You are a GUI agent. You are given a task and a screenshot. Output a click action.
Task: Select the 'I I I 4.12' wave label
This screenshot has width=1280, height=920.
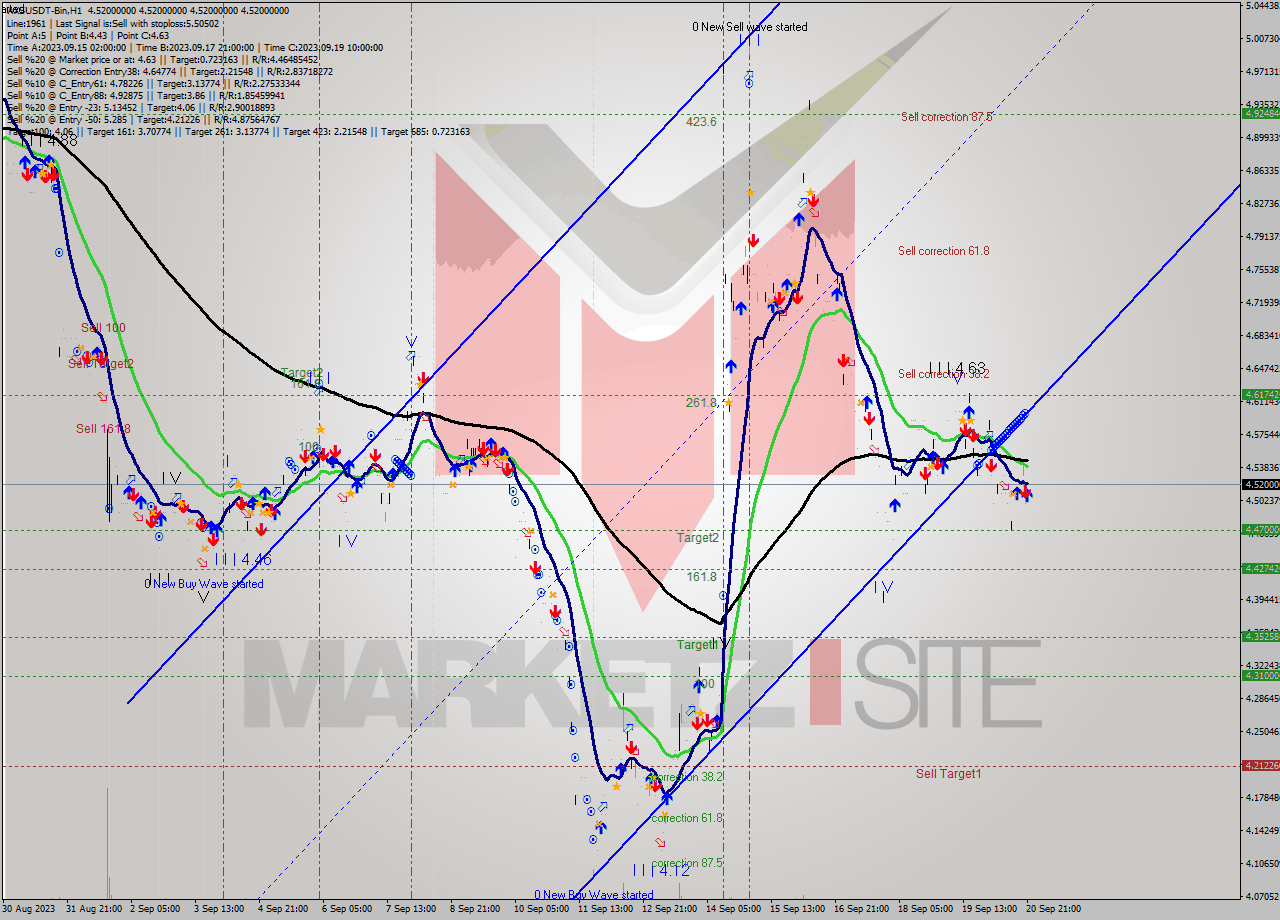660,871
